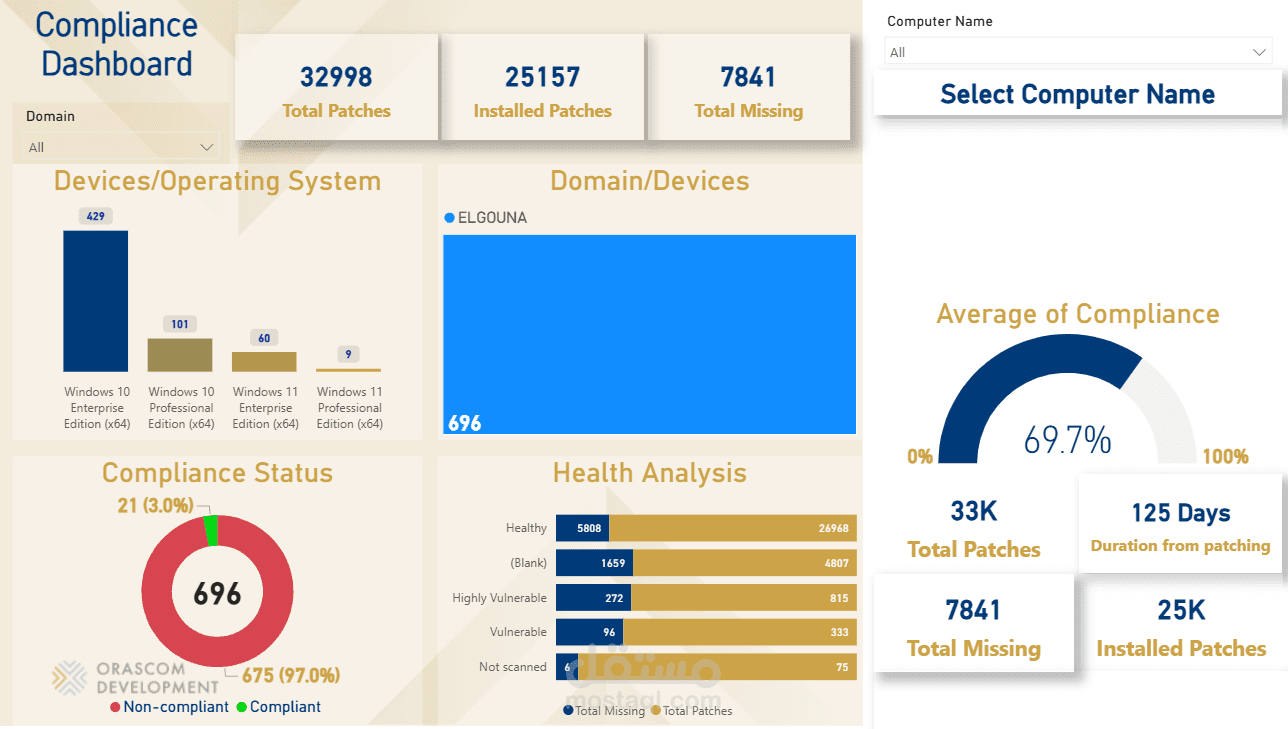The image size is (1288, 729).
Task: Select the Windows 10 Professional Edition bar
Action: tap(180, 355)
